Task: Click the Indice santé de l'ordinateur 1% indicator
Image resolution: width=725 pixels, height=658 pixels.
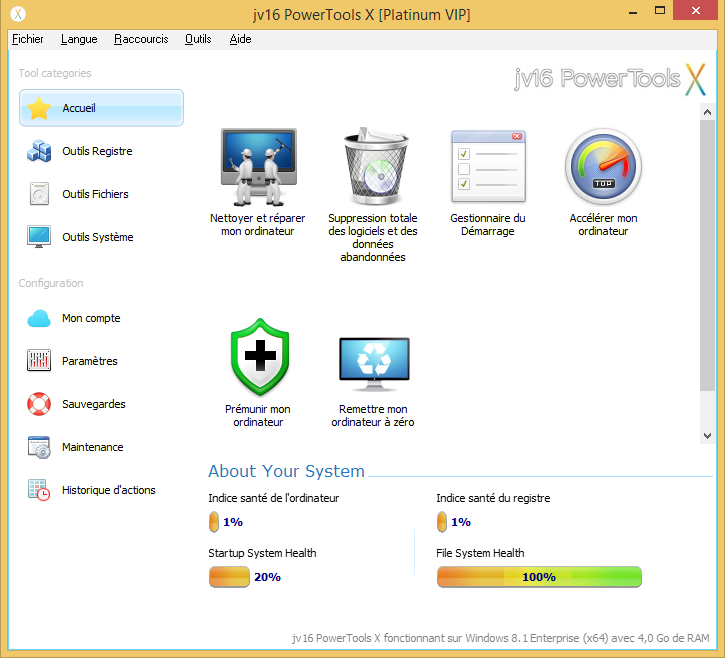Action: pyautogui.click(x=214, y=522)
